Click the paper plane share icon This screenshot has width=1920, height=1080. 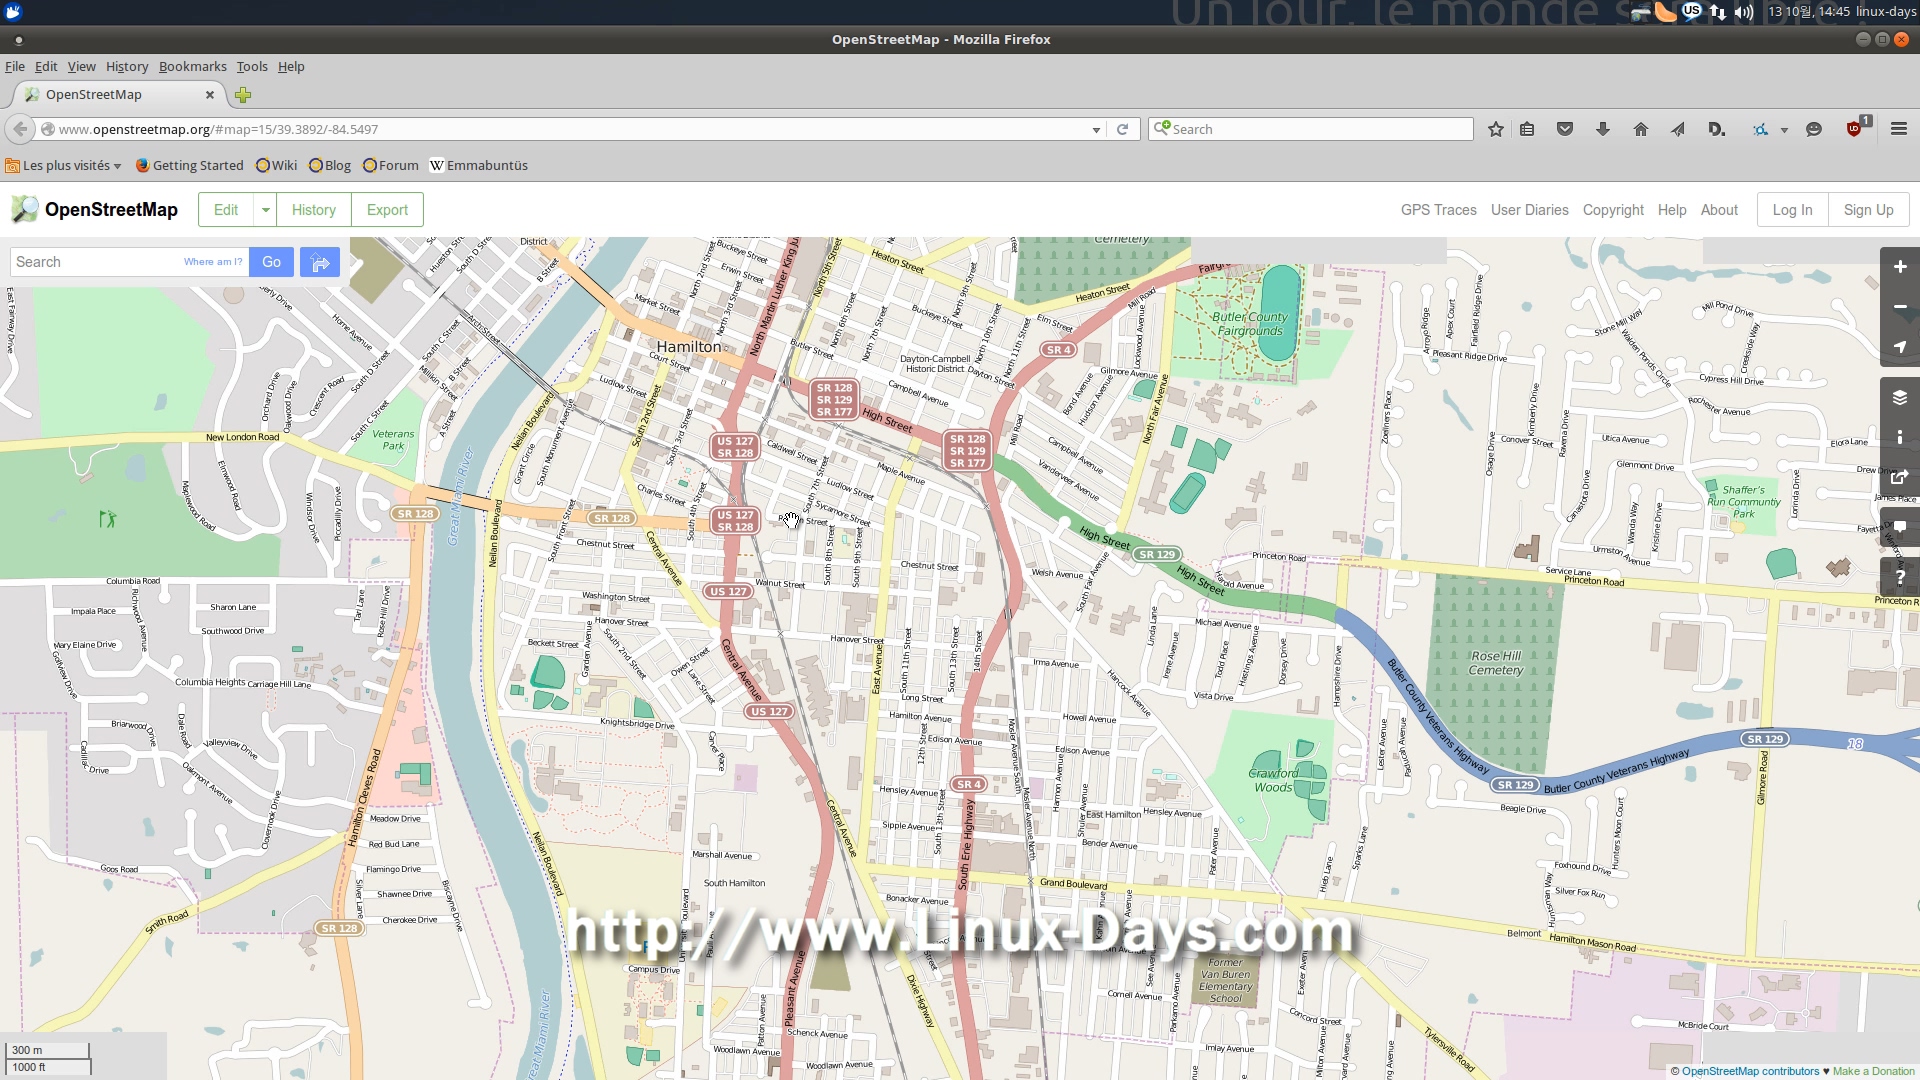pos(1678,129)
